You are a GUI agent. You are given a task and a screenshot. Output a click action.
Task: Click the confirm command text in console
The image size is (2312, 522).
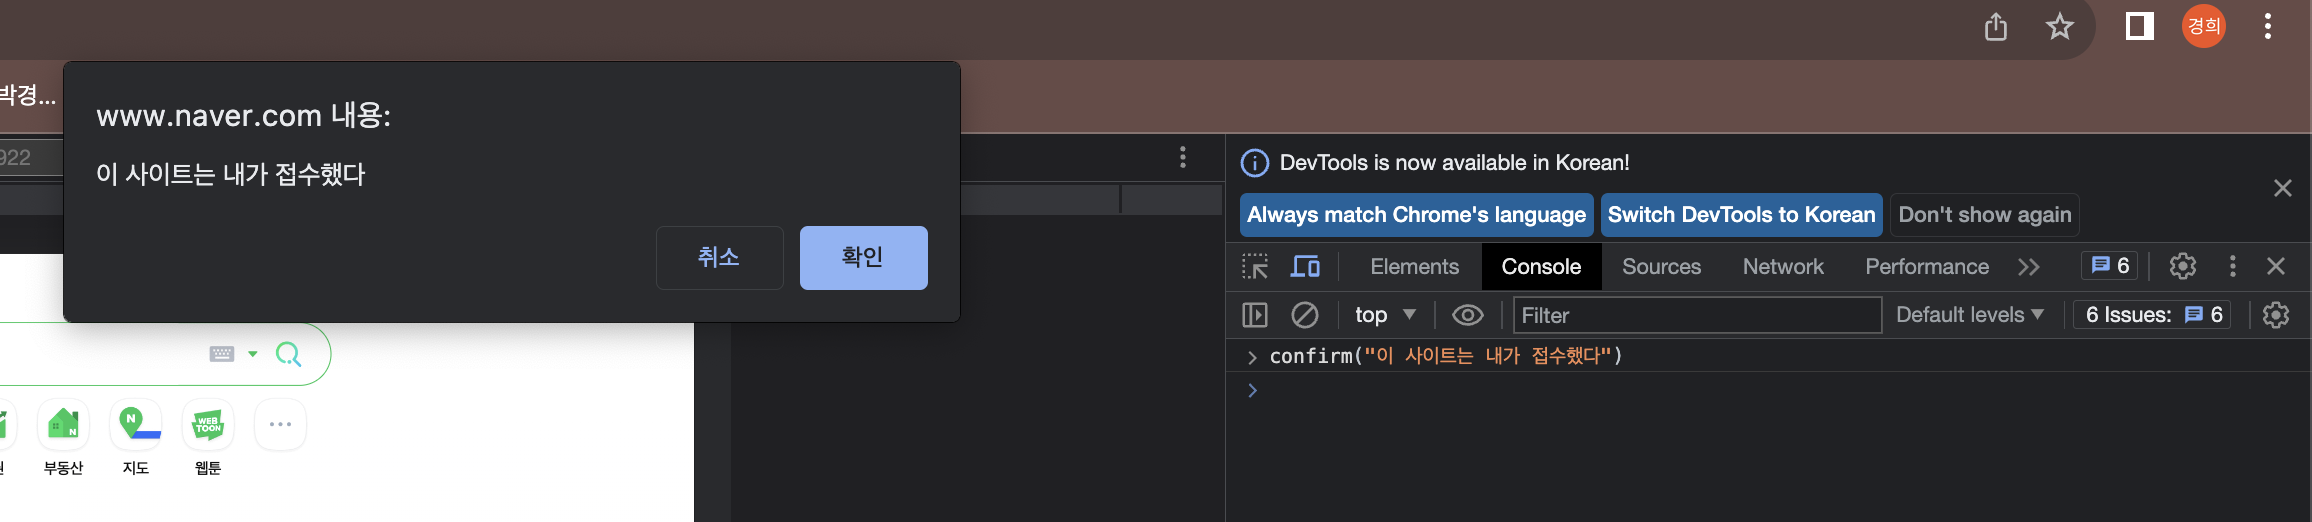click(1445, 356)
